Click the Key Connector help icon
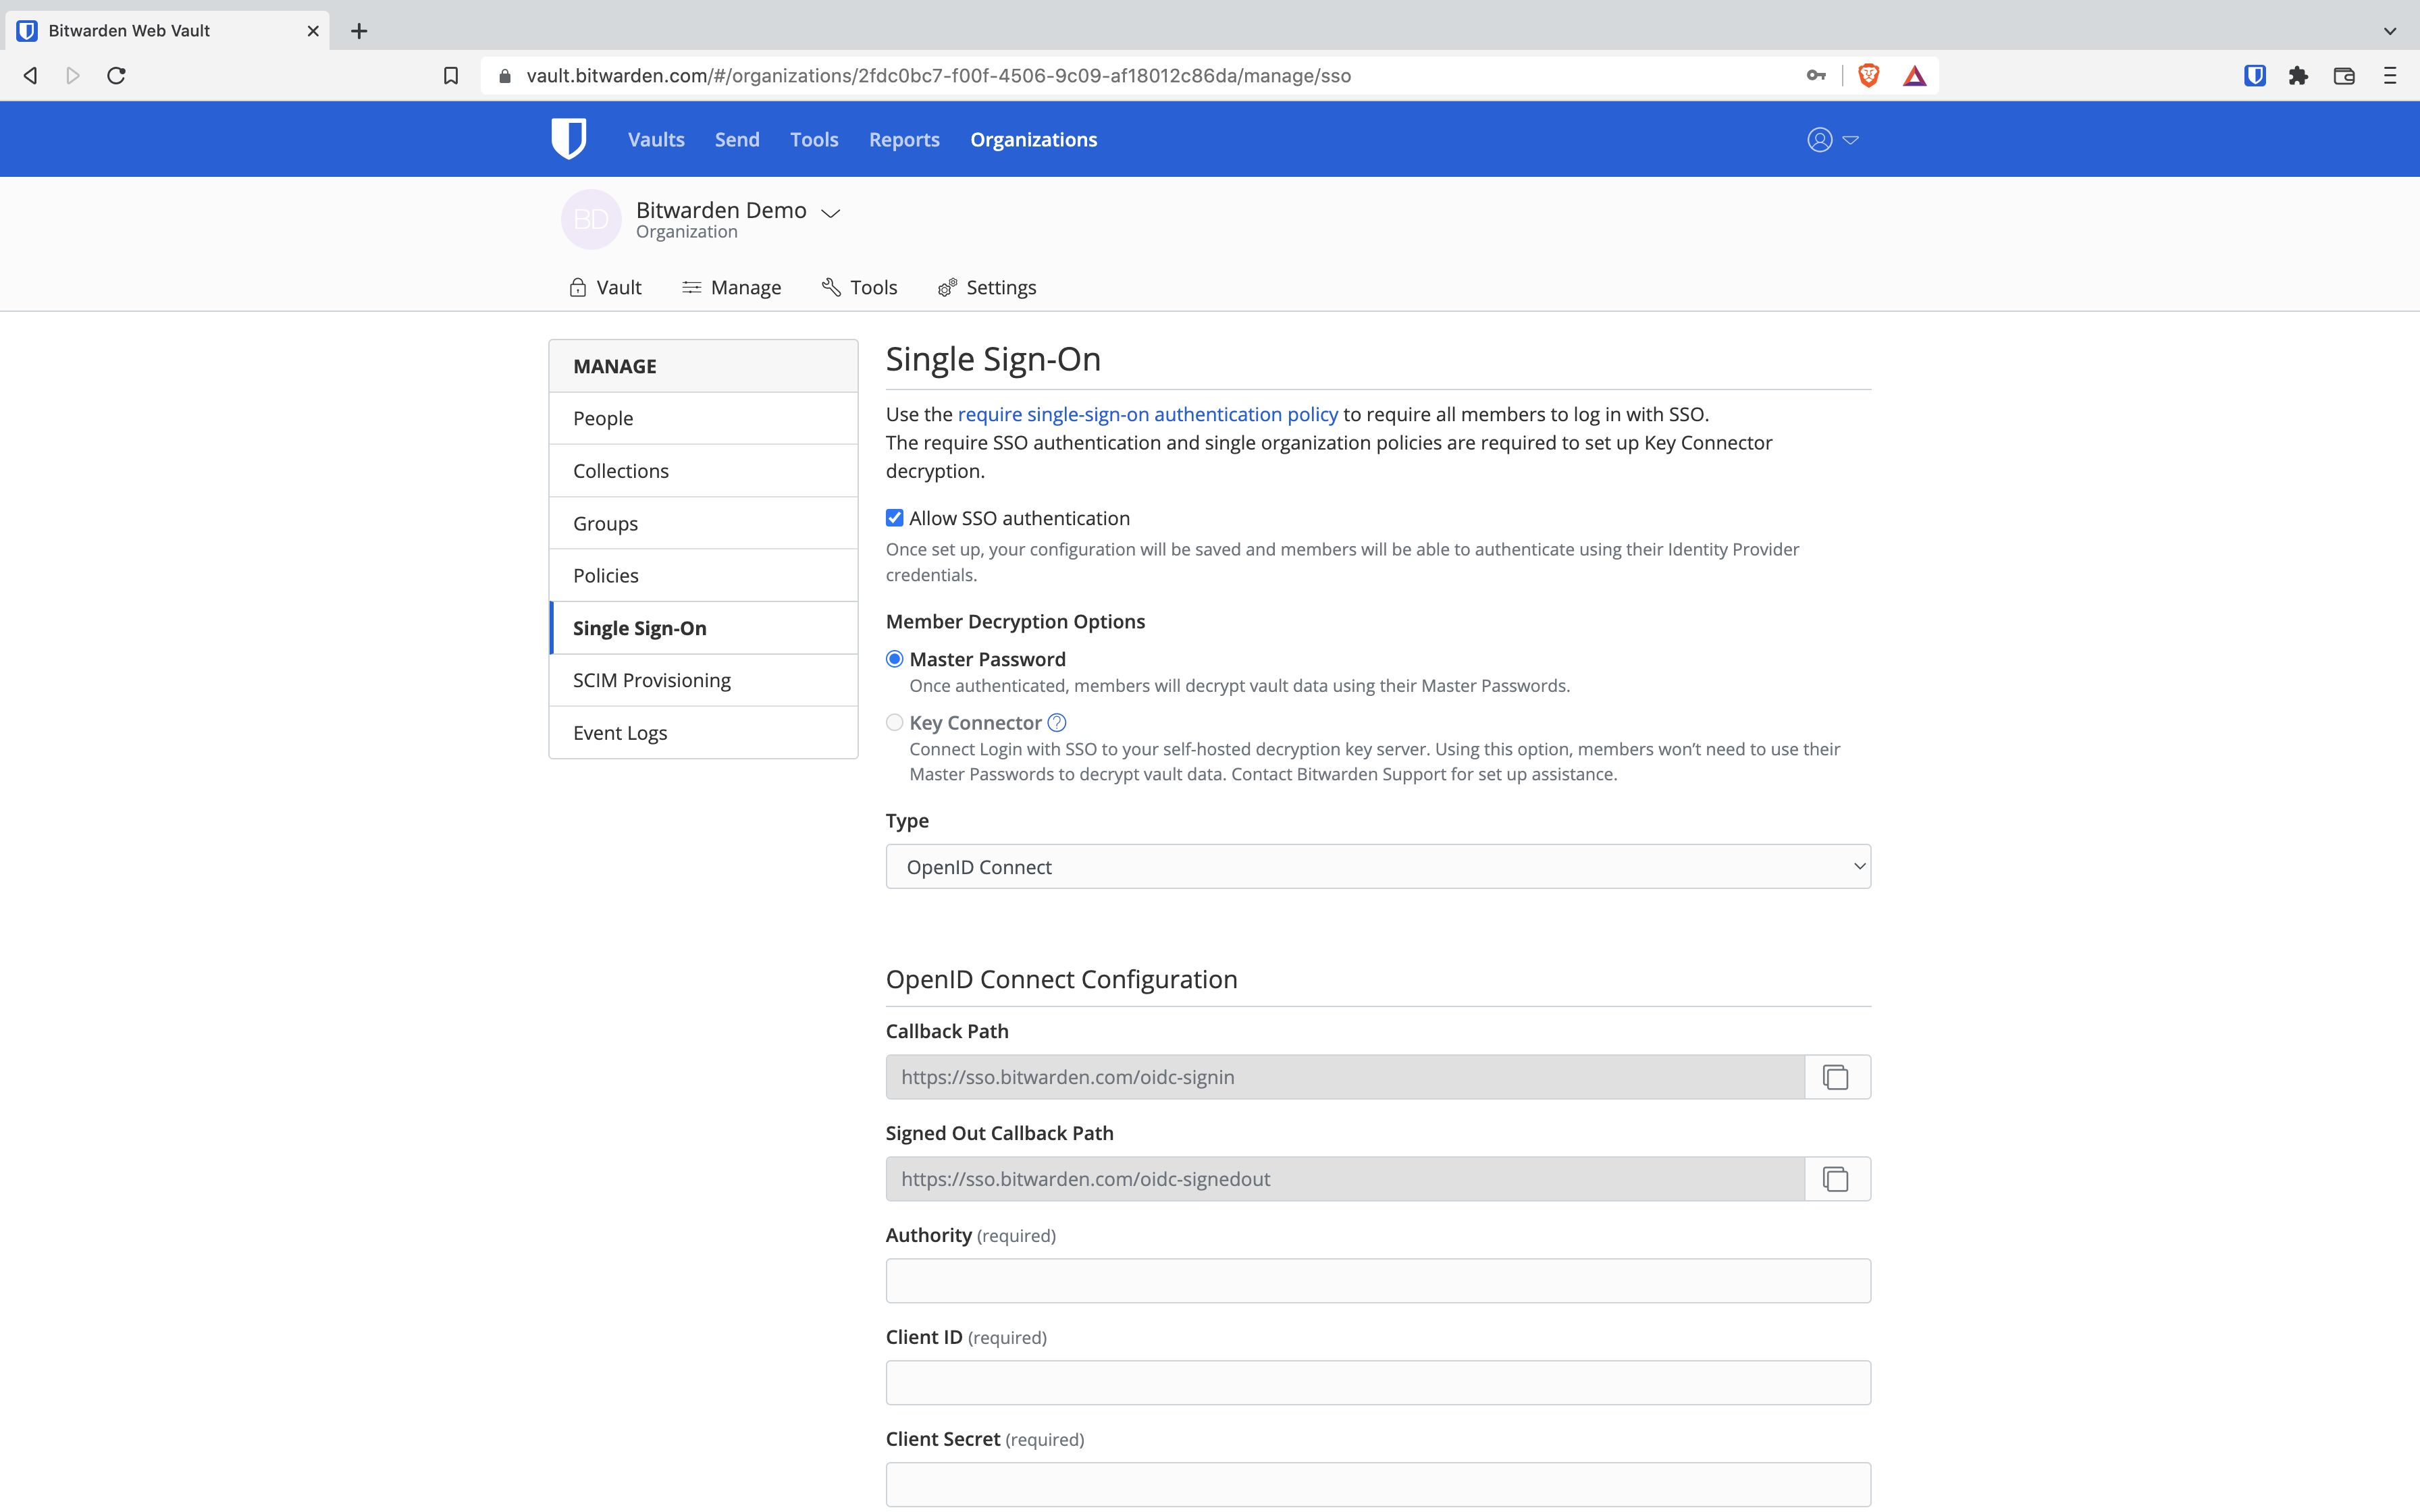Viewport: 2420px width, 1512px height. pos(1057,722)
